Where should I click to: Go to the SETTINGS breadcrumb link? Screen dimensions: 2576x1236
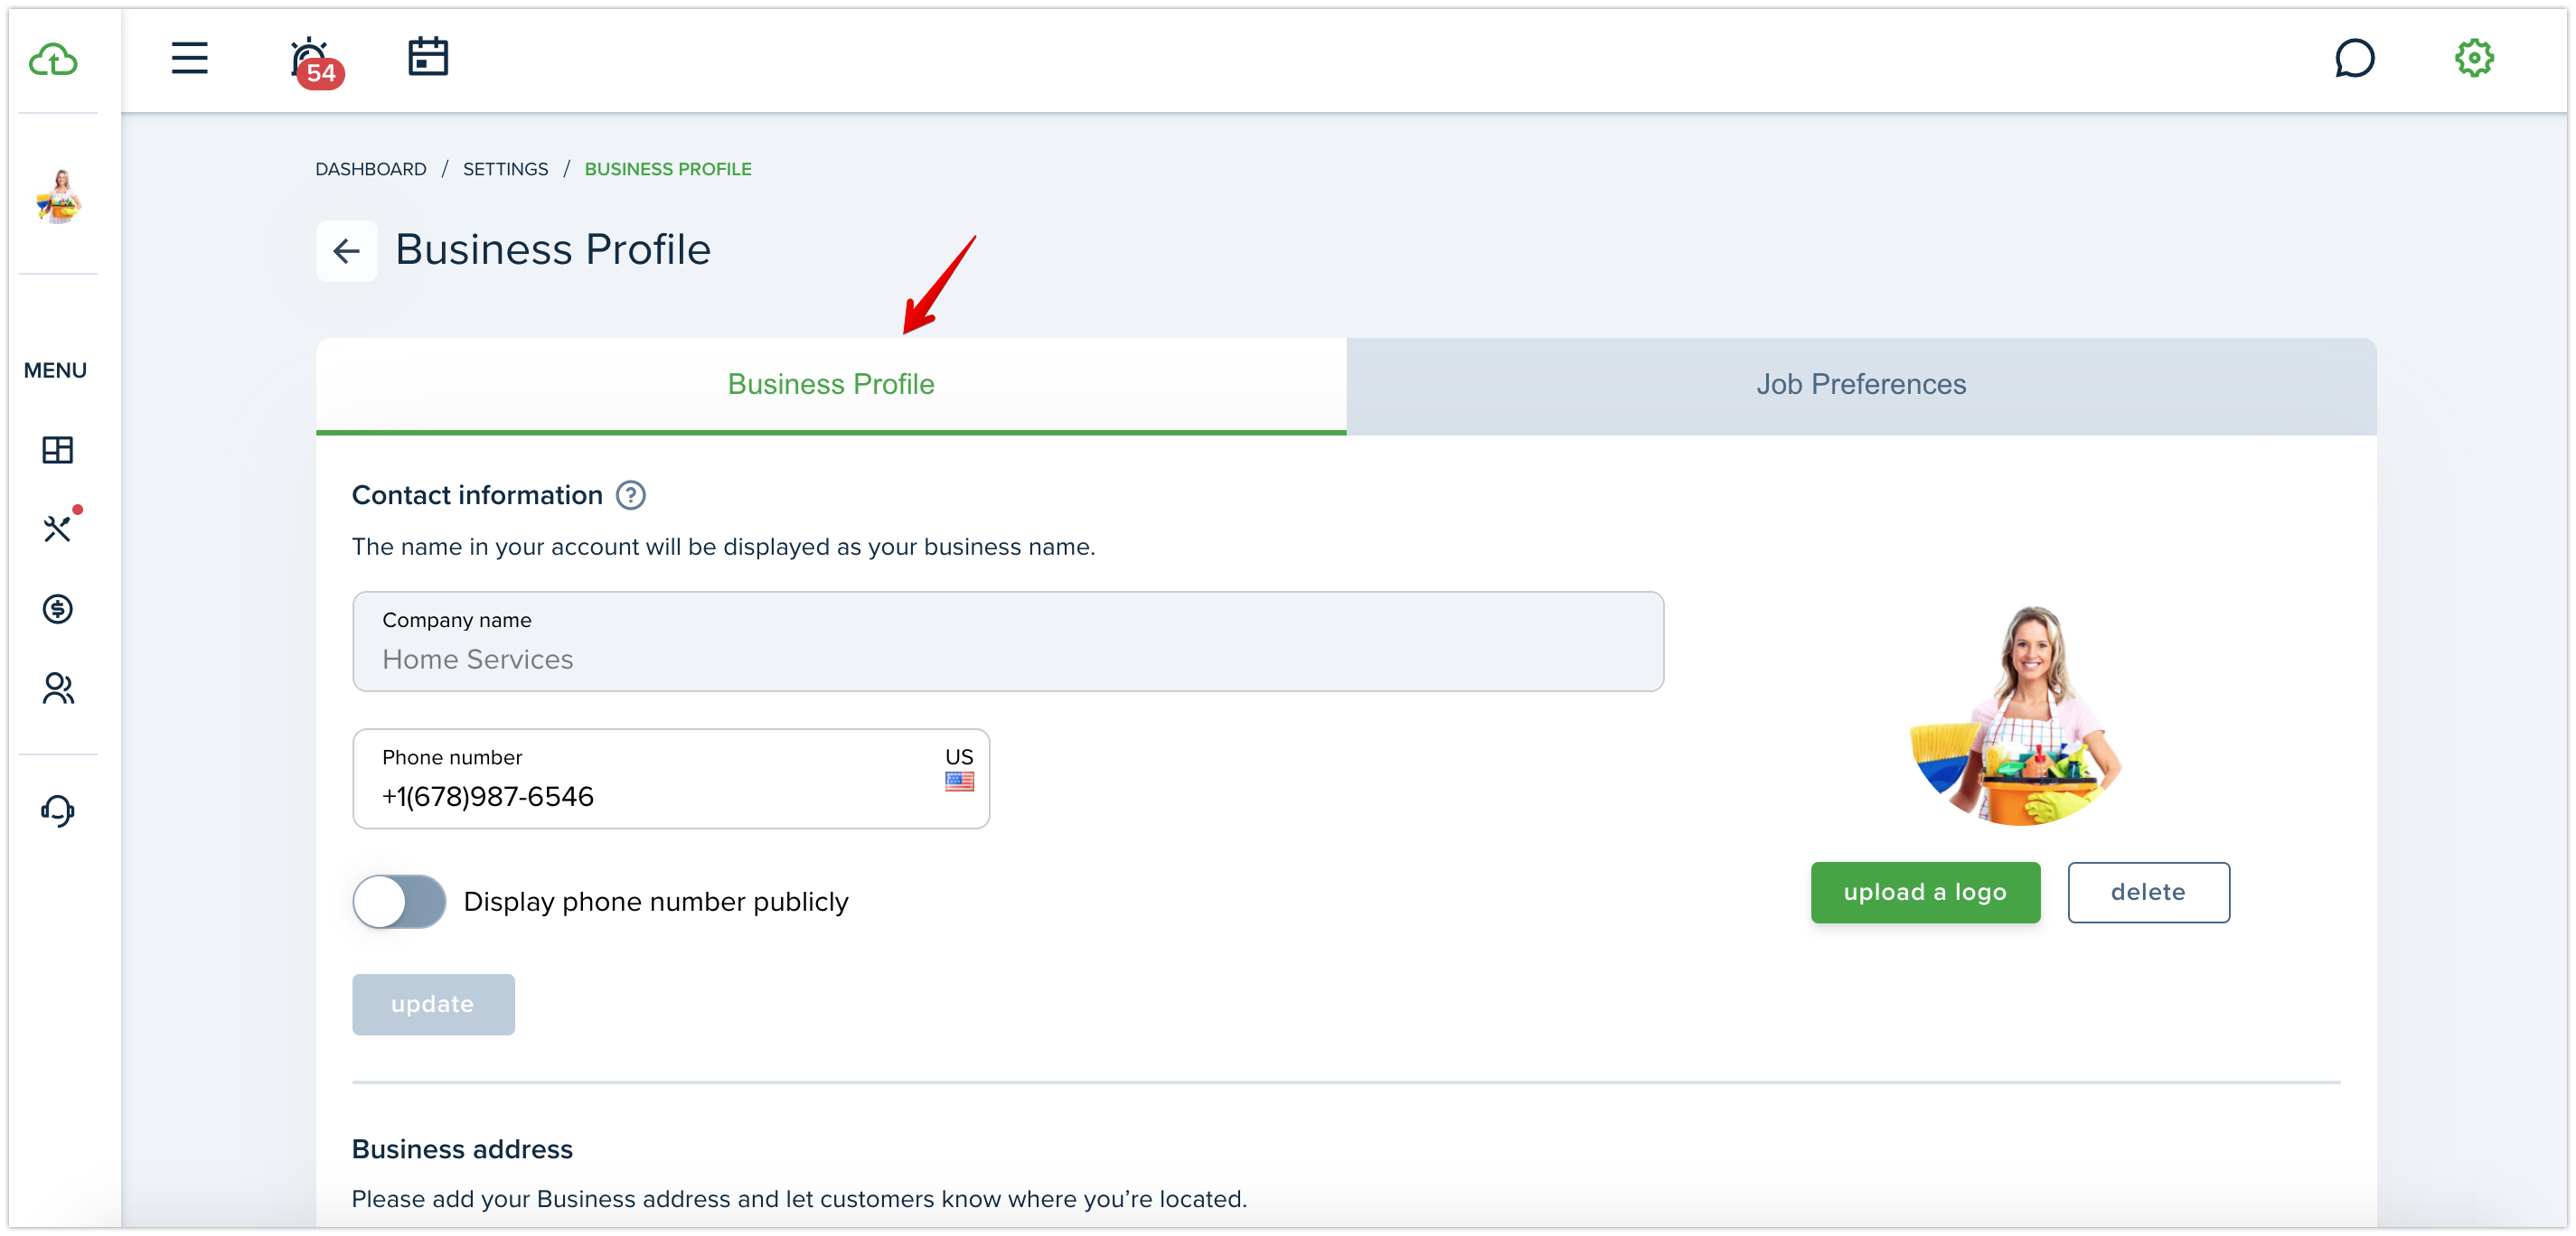pyautogui.click(x=505, y=169)
